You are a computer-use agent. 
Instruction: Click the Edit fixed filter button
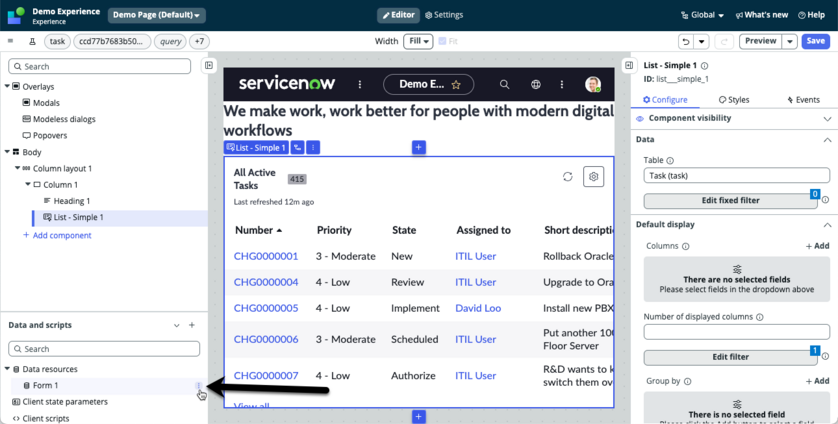(730, 201)
